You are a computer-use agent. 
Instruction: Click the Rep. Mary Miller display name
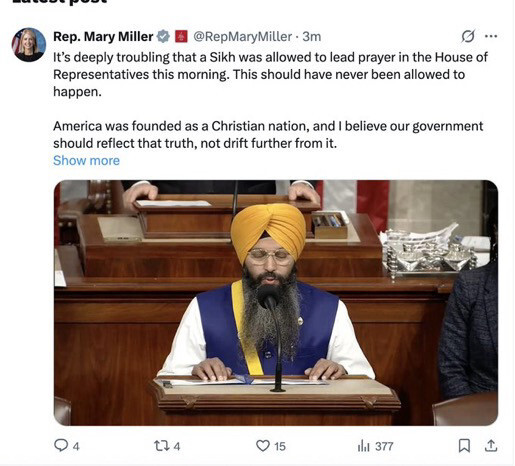pos(103,36)
